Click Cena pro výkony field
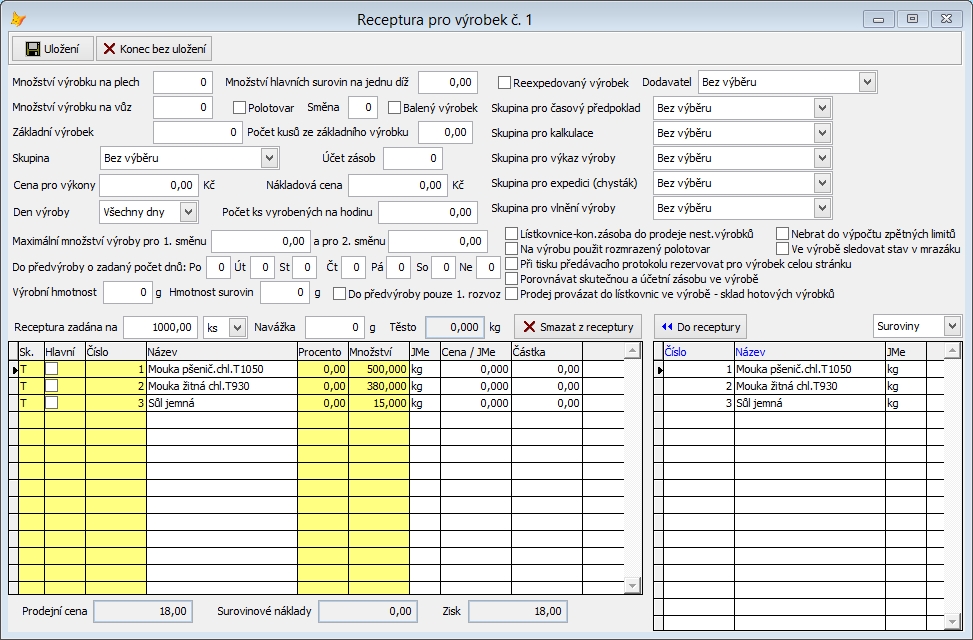Viewport: 973px width, 640px height. coord(149,185)
